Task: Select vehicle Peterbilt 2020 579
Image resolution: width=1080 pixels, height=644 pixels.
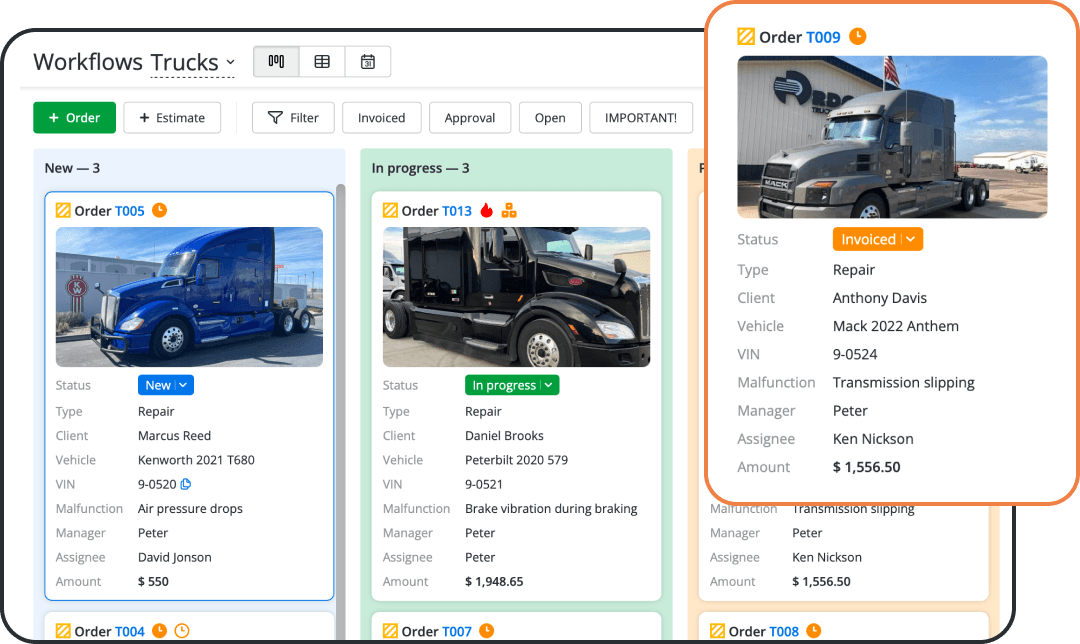Action: [517, 460]
